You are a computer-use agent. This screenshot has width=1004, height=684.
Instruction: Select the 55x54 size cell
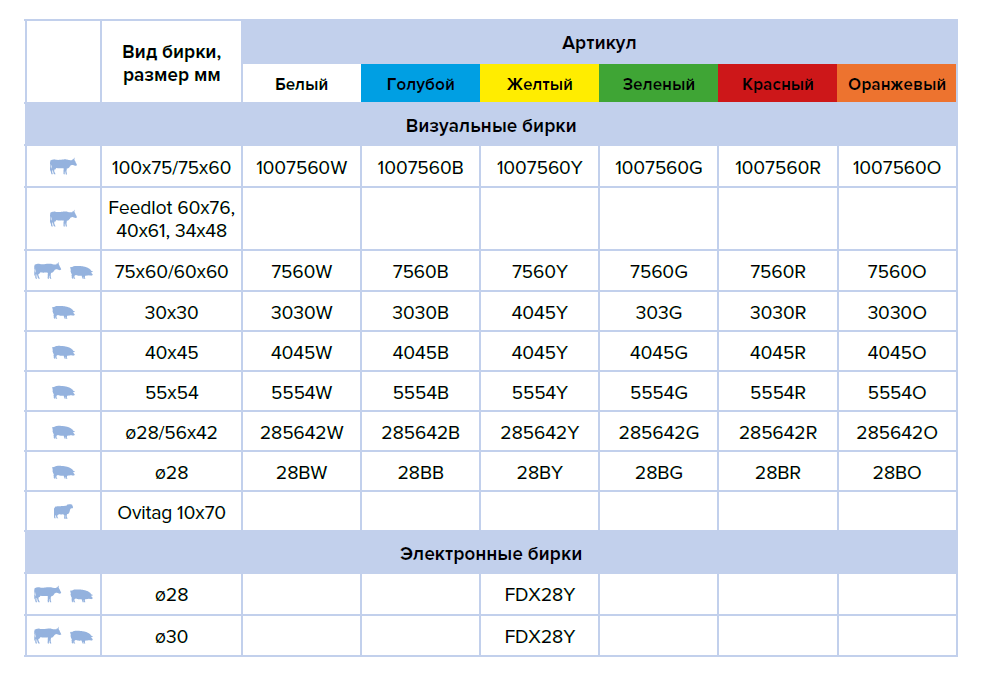(x=171, y=392)
